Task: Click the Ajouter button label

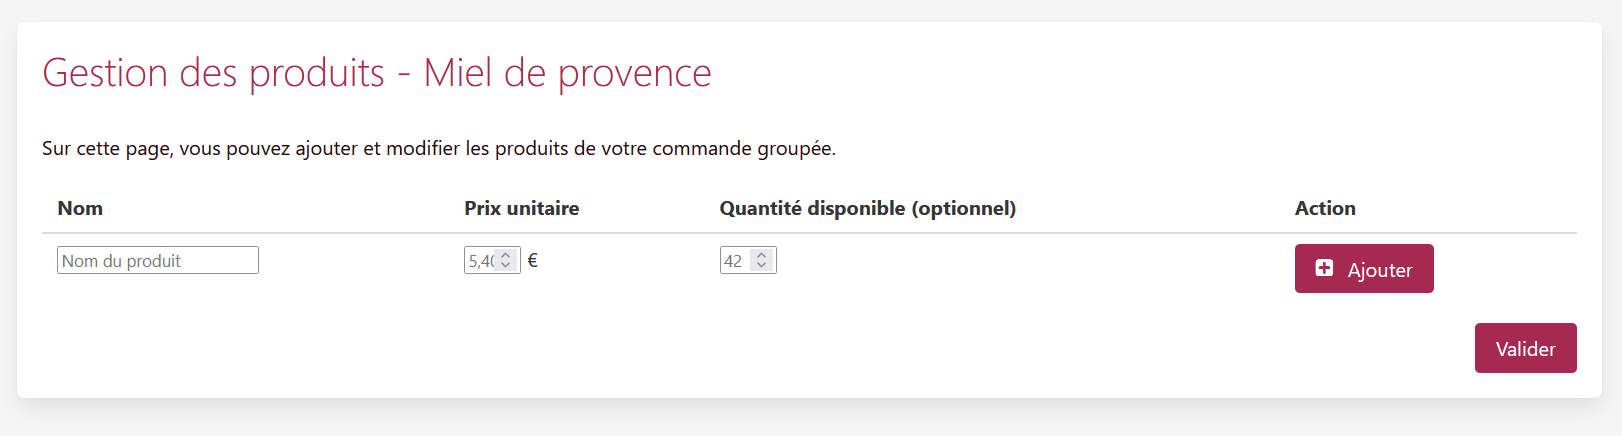Action: tap(1380, 270)
